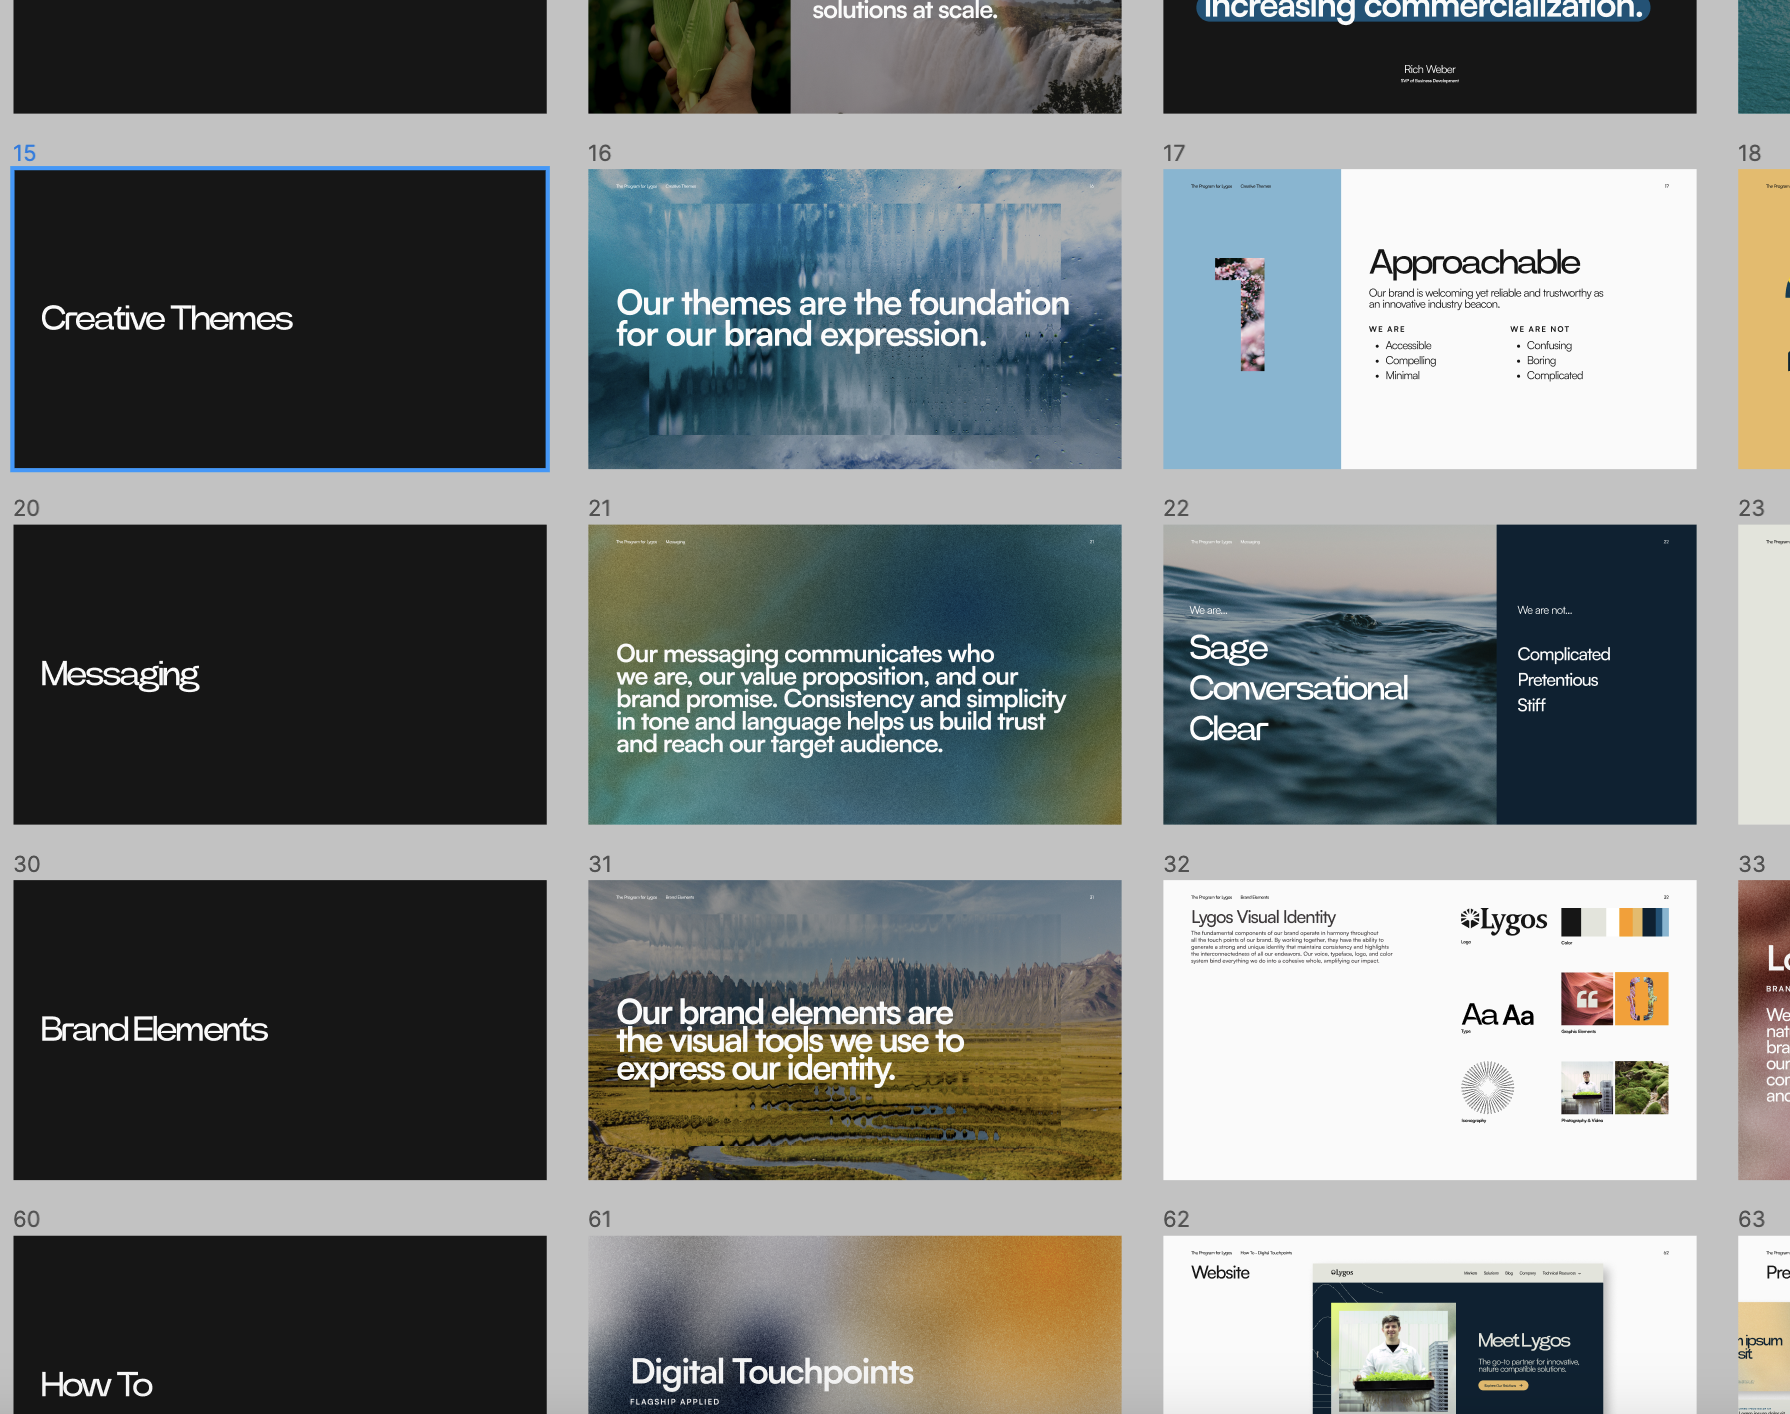Open slide 16 themes foundation thumbnail
The width and height of the screenshot is (1790, 1414).
click(x=855, y=319)
